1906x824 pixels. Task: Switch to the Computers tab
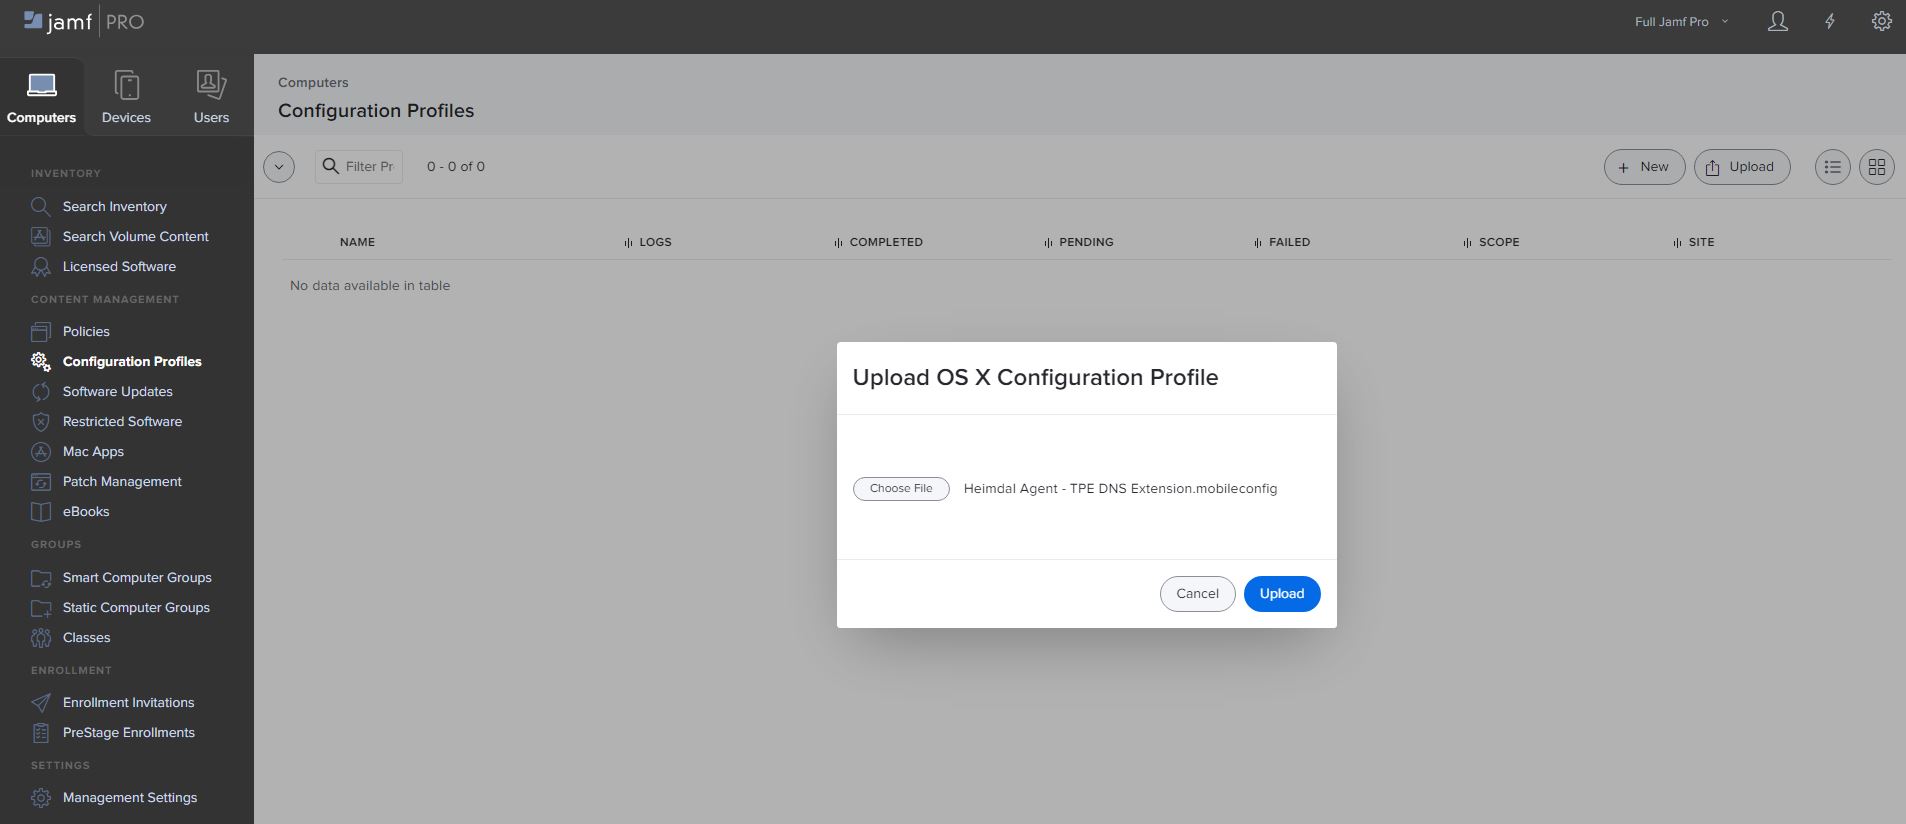(x=41, y=97)
